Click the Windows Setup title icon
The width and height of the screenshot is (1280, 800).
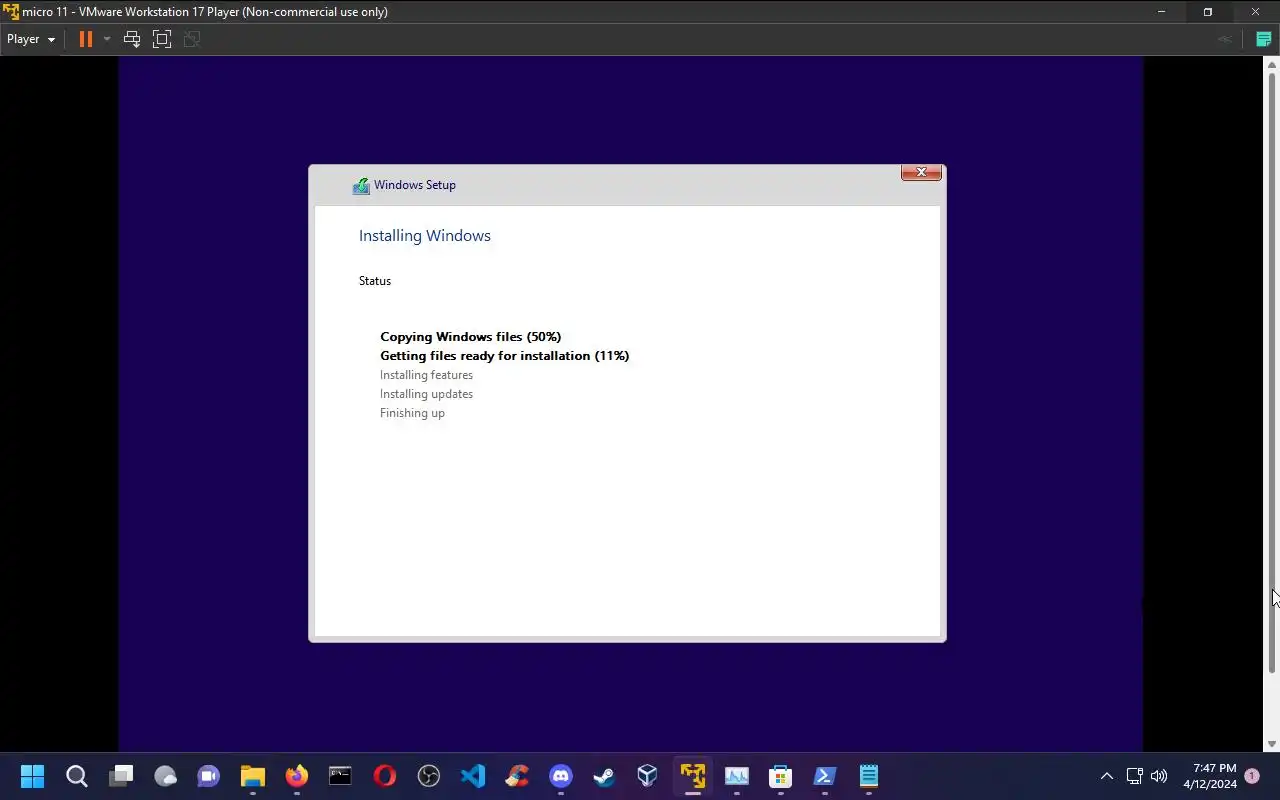coord(361,186)
